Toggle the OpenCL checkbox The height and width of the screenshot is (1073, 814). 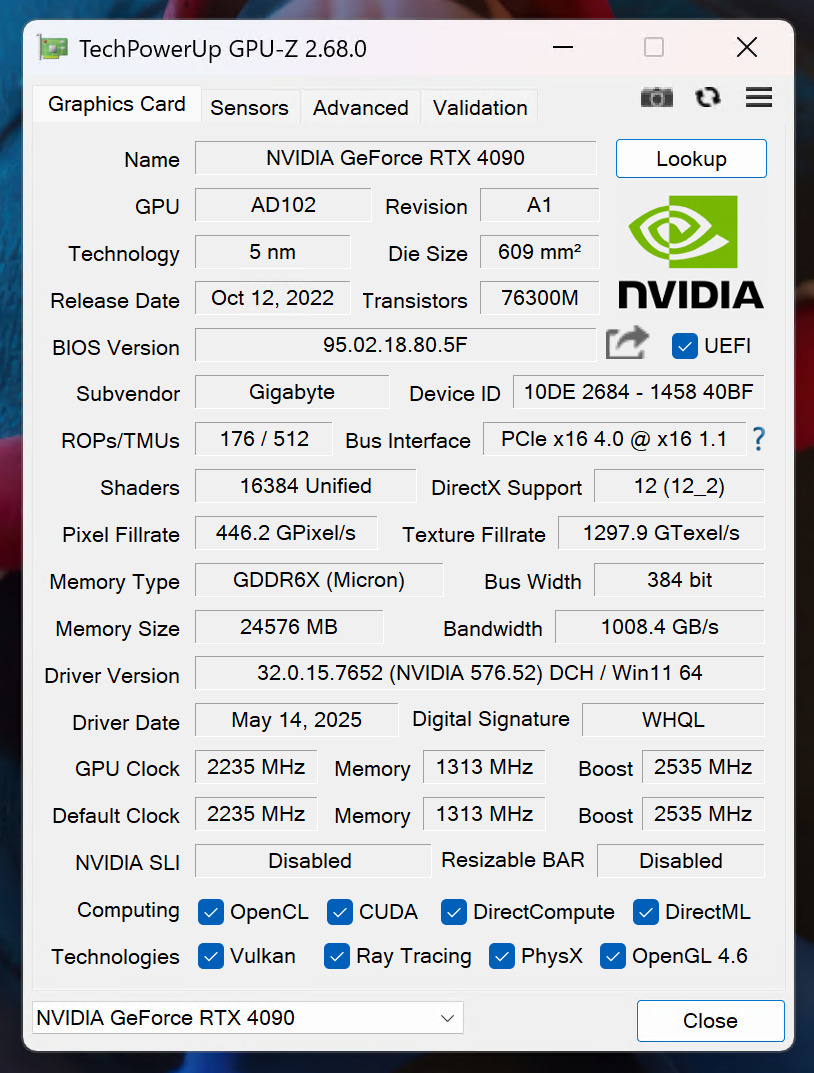click(x=211, y=912)
